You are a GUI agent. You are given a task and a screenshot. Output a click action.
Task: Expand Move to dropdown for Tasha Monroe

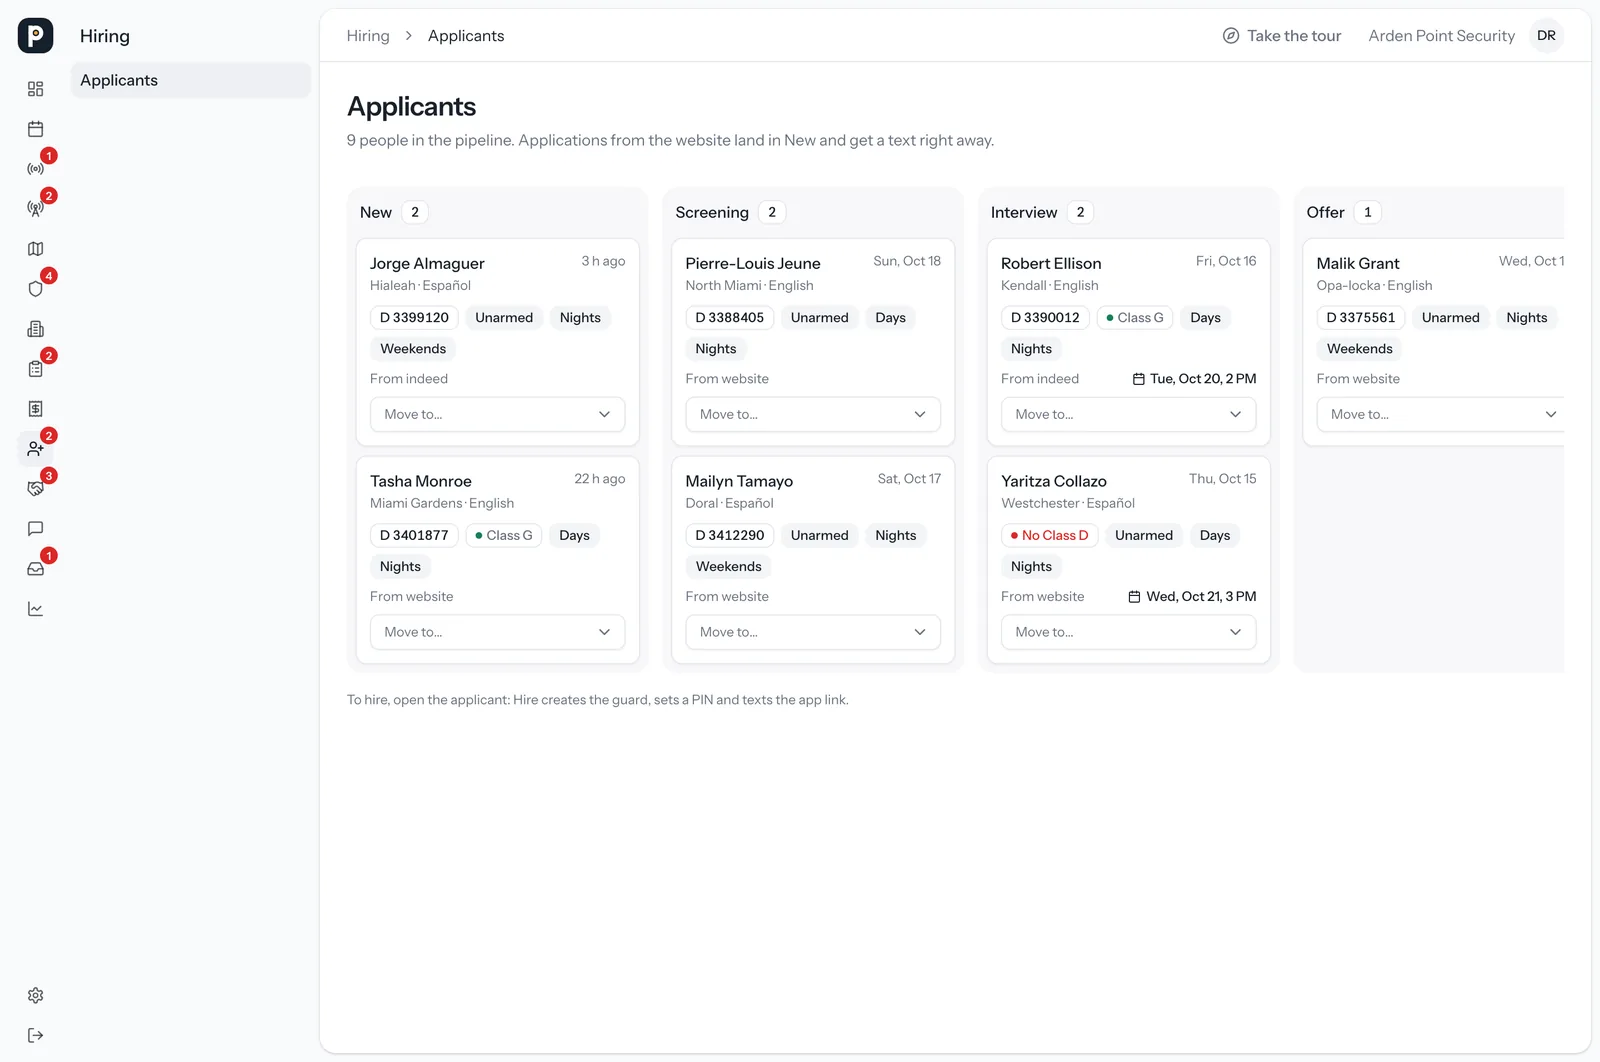click(497, 632)
